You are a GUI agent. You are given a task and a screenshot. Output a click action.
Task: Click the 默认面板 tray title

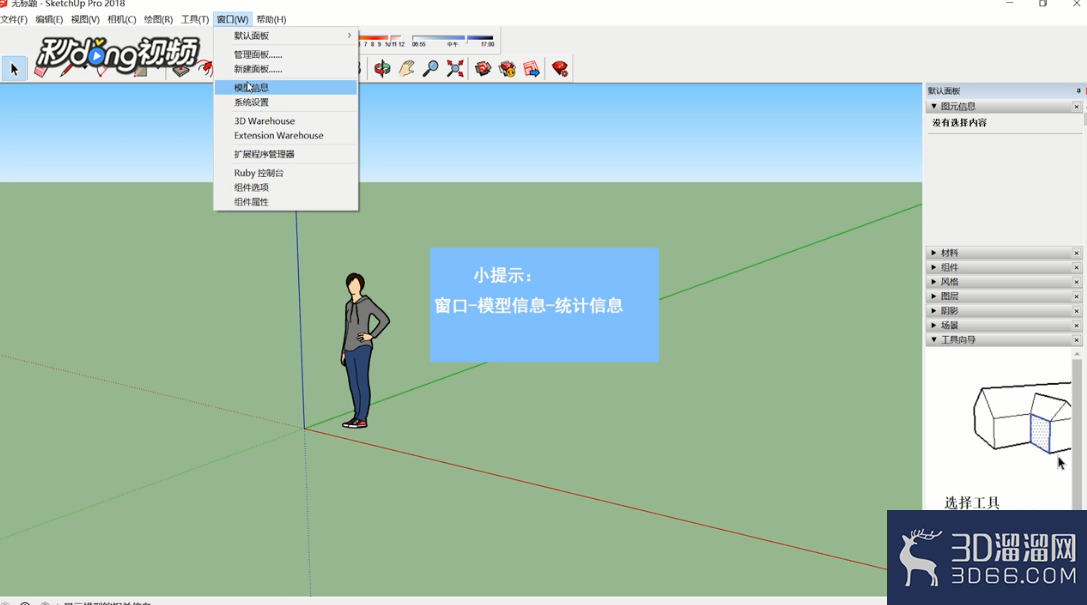[944, 91]
